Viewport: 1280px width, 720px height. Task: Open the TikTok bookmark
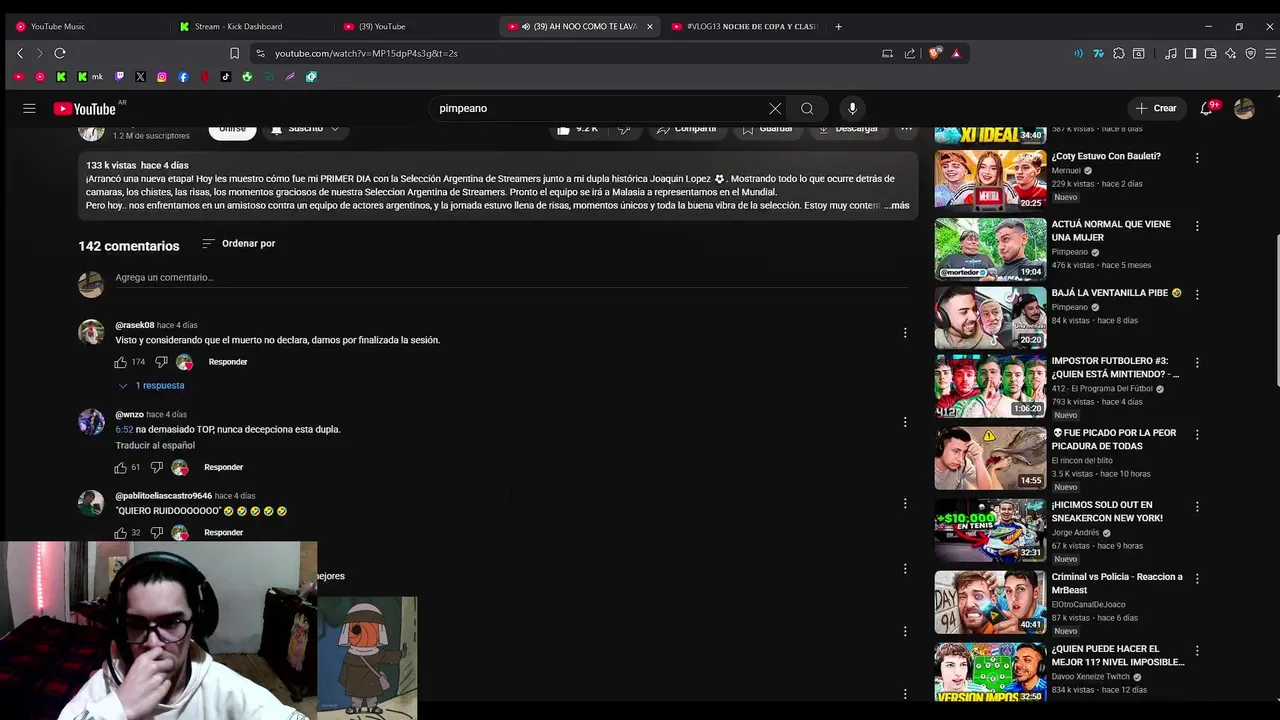click(225, 76)
